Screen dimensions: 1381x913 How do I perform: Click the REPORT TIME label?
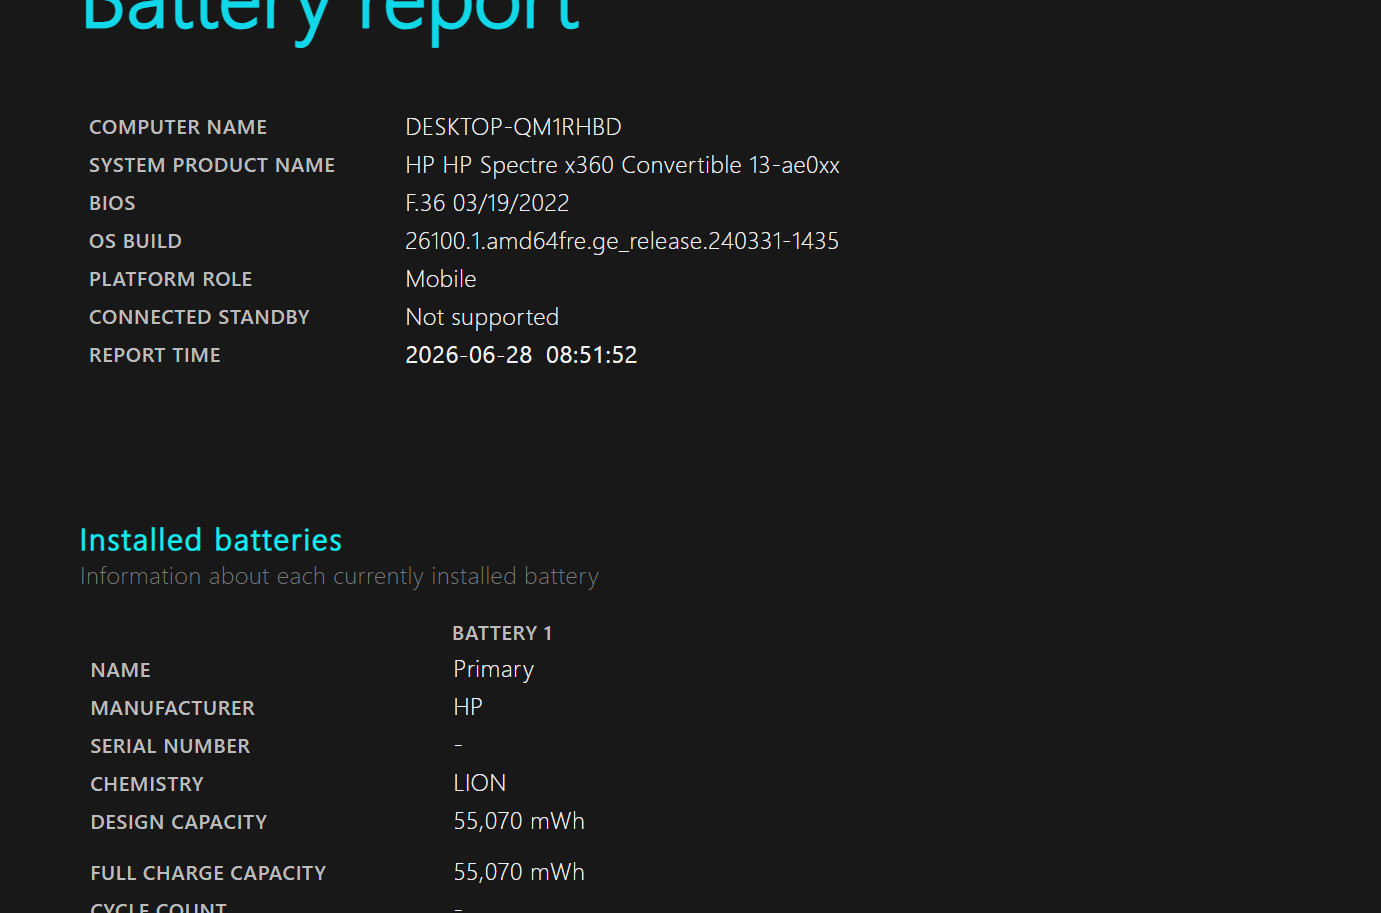(x=154, y=355)
